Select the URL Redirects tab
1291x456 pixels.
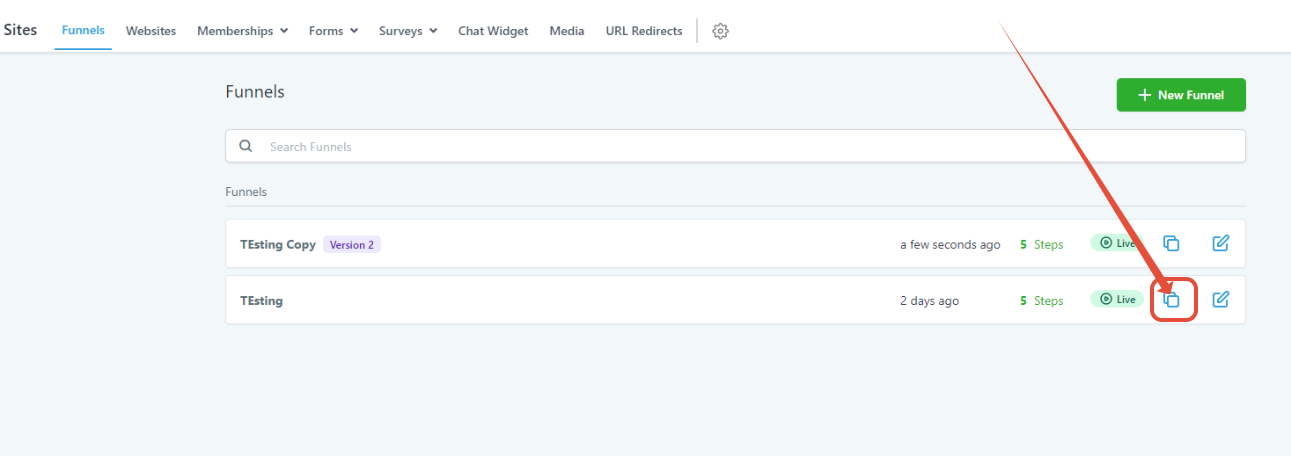point(644,31)
